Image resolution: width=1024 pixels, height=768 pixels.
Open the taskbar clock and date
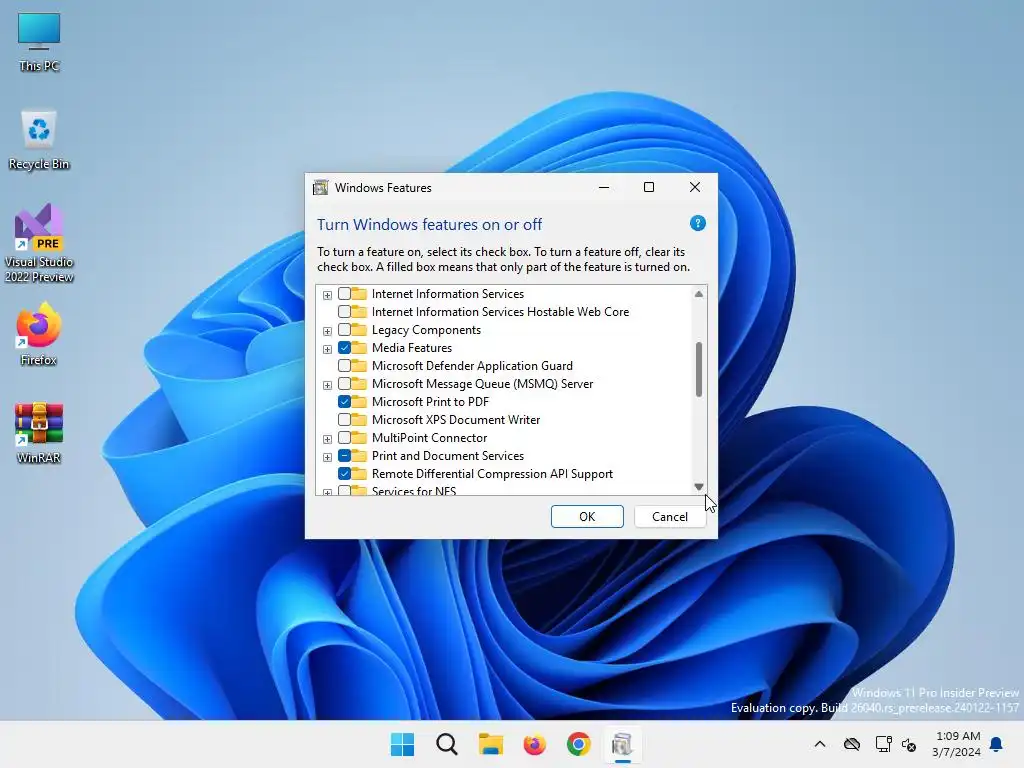tap(957, 744)
